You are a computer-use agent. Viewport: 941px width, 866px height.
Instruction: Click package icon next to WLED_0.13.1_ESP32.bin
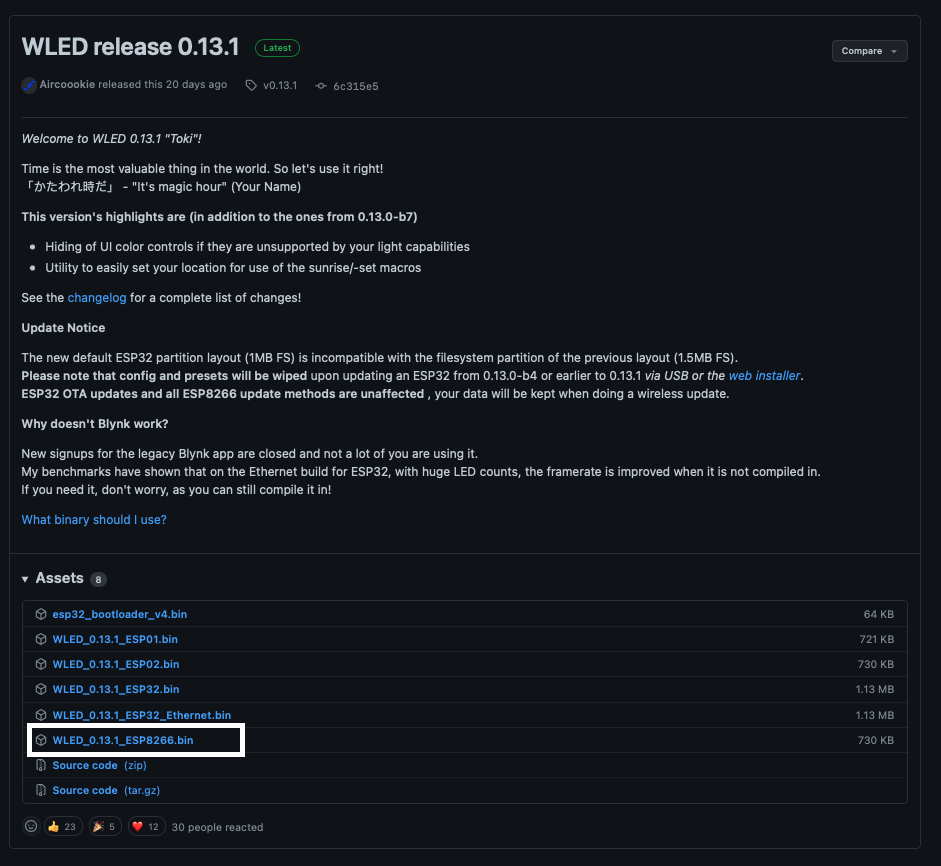click(41, 690)
